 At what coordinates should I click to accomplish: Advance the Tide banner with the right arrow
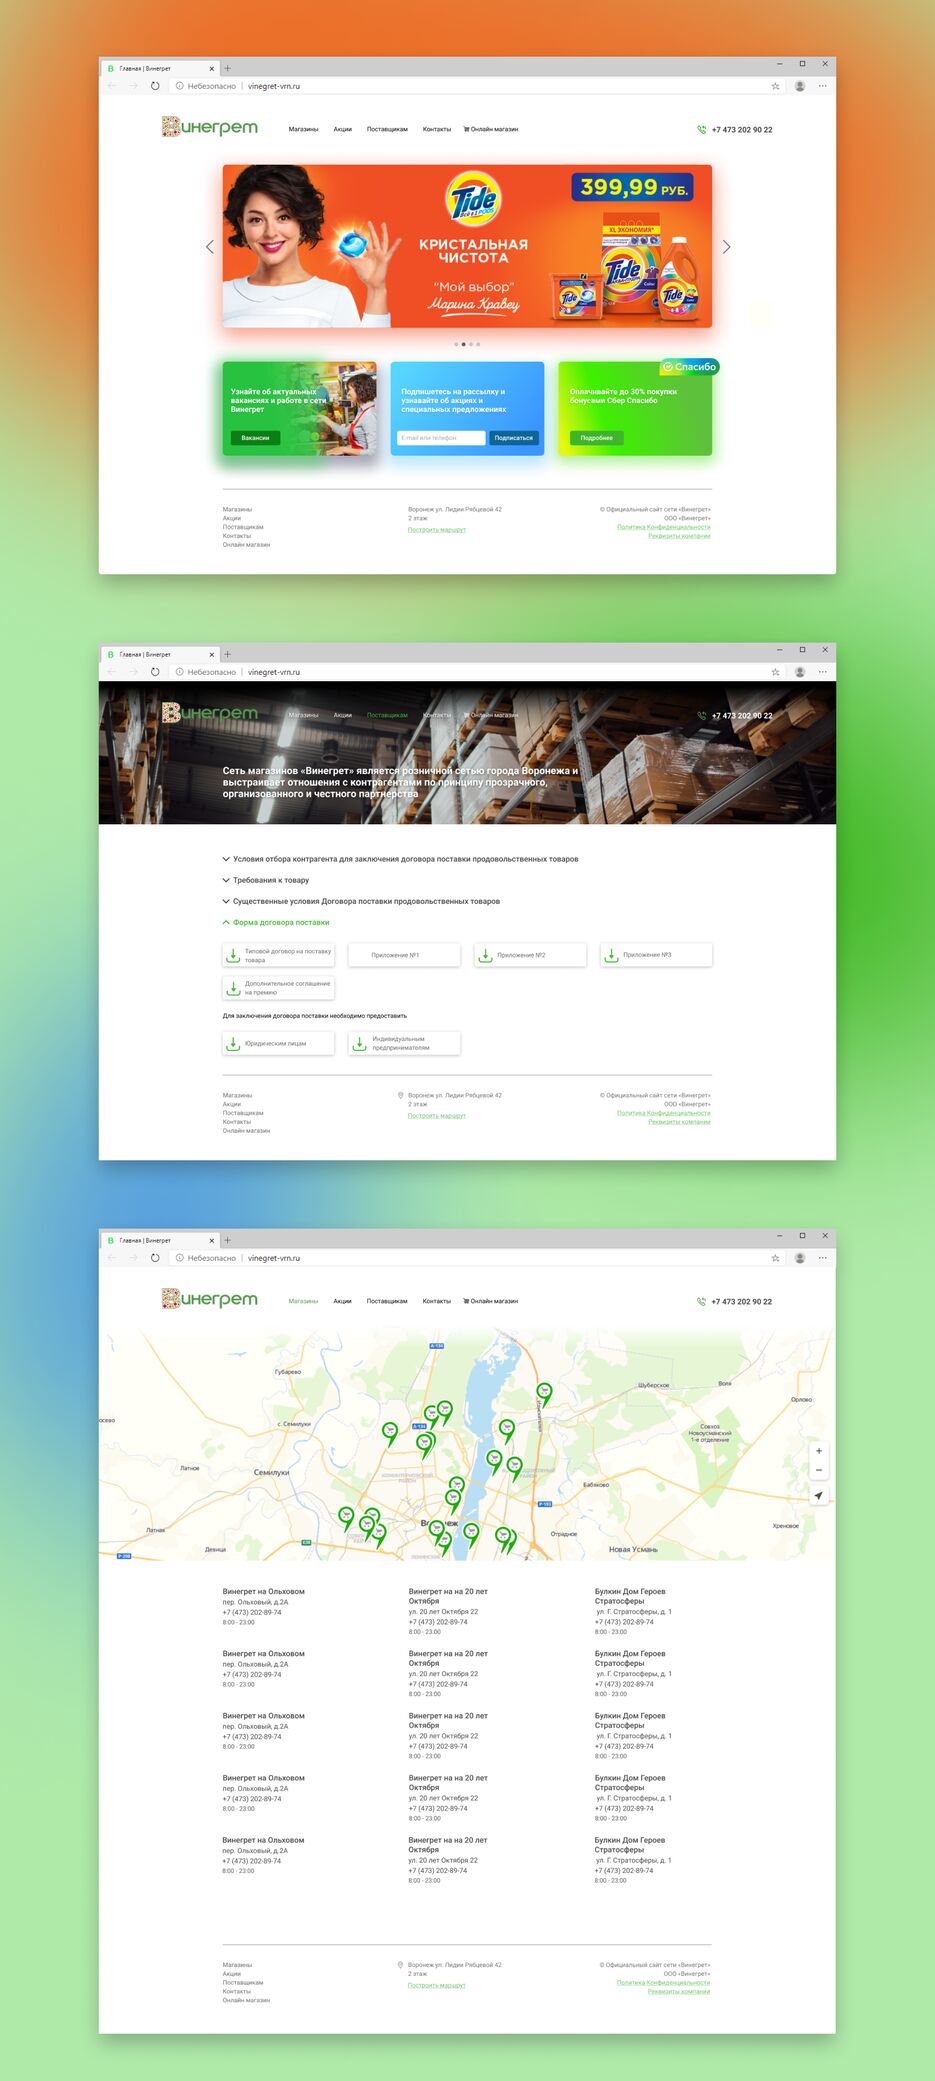[727, 247]
